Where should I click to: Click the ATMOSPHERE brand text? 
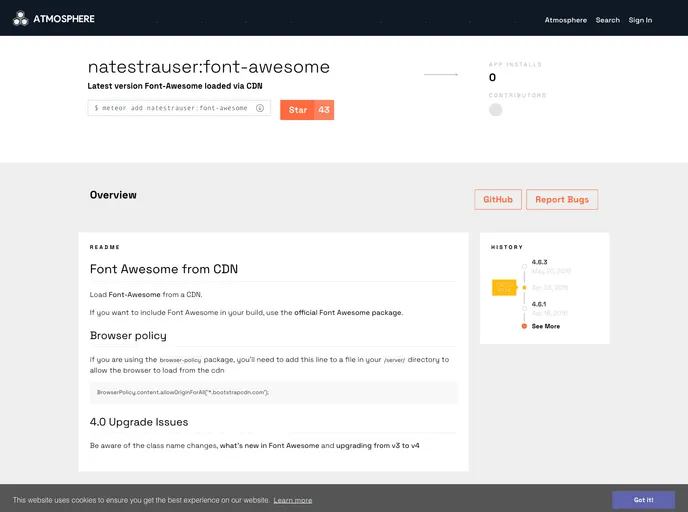pos(64,19)
